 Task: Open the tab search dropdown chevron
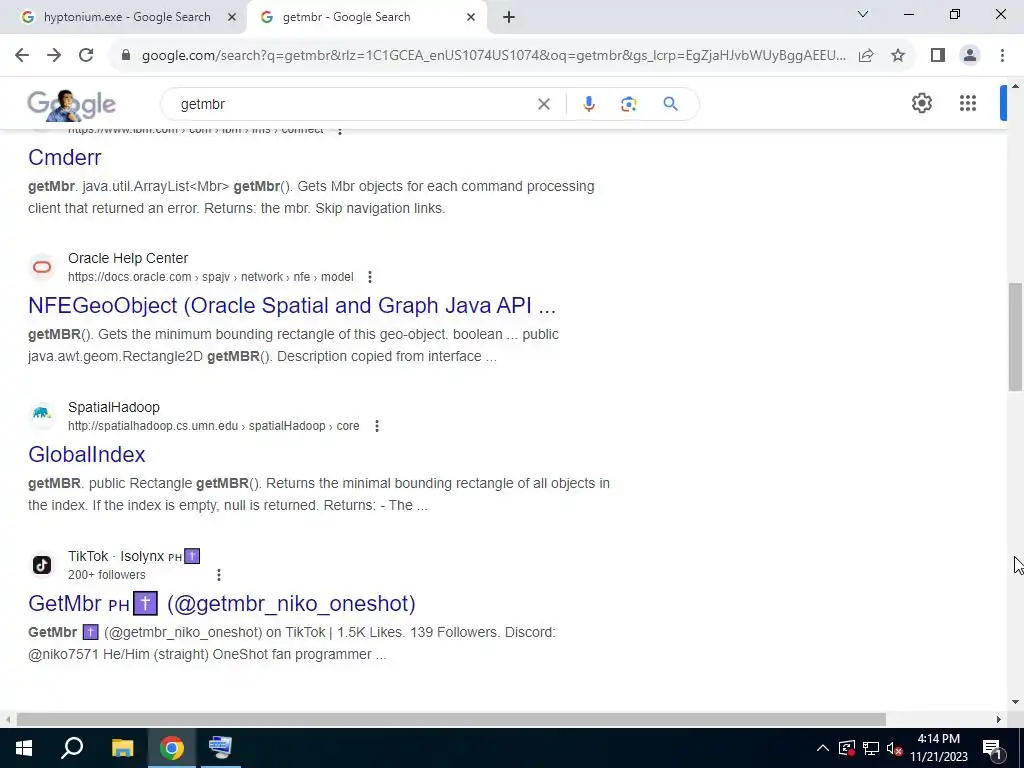click(863, 14)
